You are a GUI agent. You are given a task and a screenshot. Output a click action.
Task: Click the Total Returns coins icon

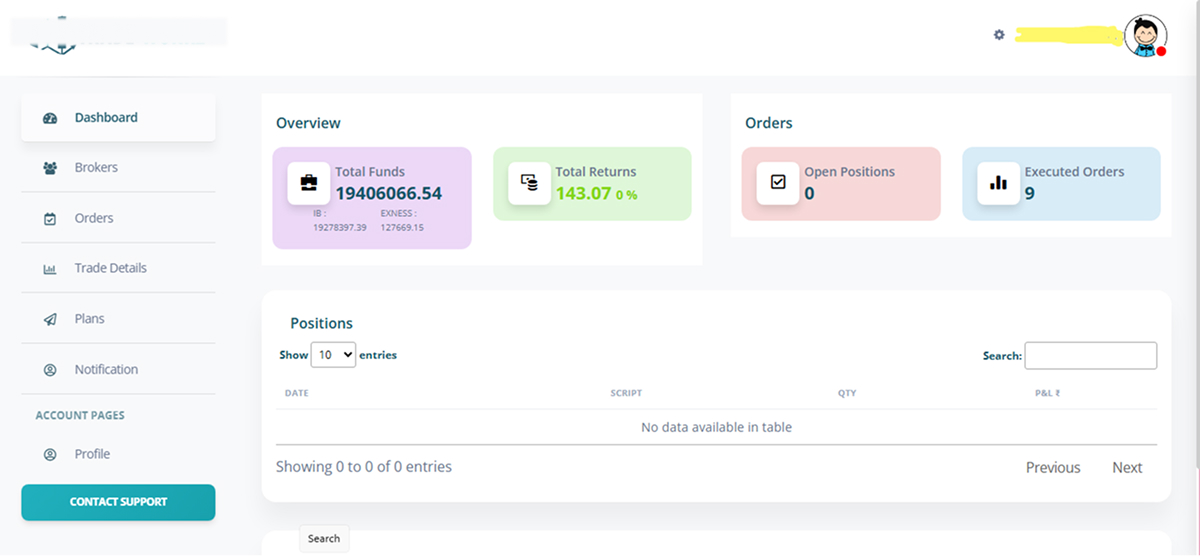(x=529, y=183)
